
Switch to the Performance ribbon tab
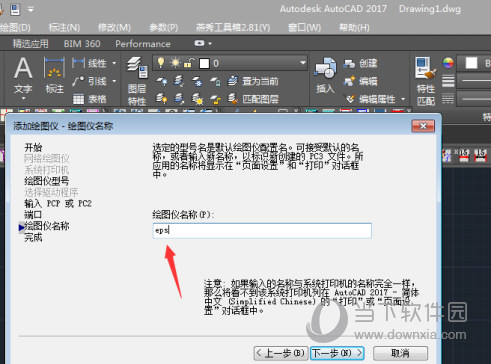coord(143,44)
